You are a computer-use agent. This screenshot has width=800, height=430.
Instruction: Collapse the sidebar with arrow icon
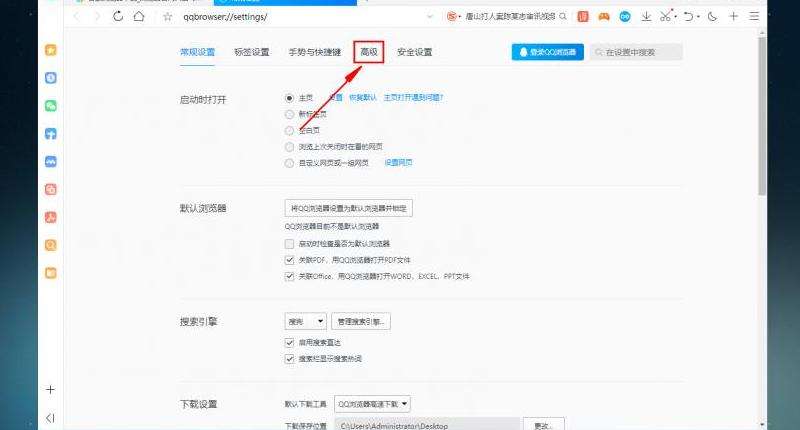pyautogui.click(x=50, y=418)
